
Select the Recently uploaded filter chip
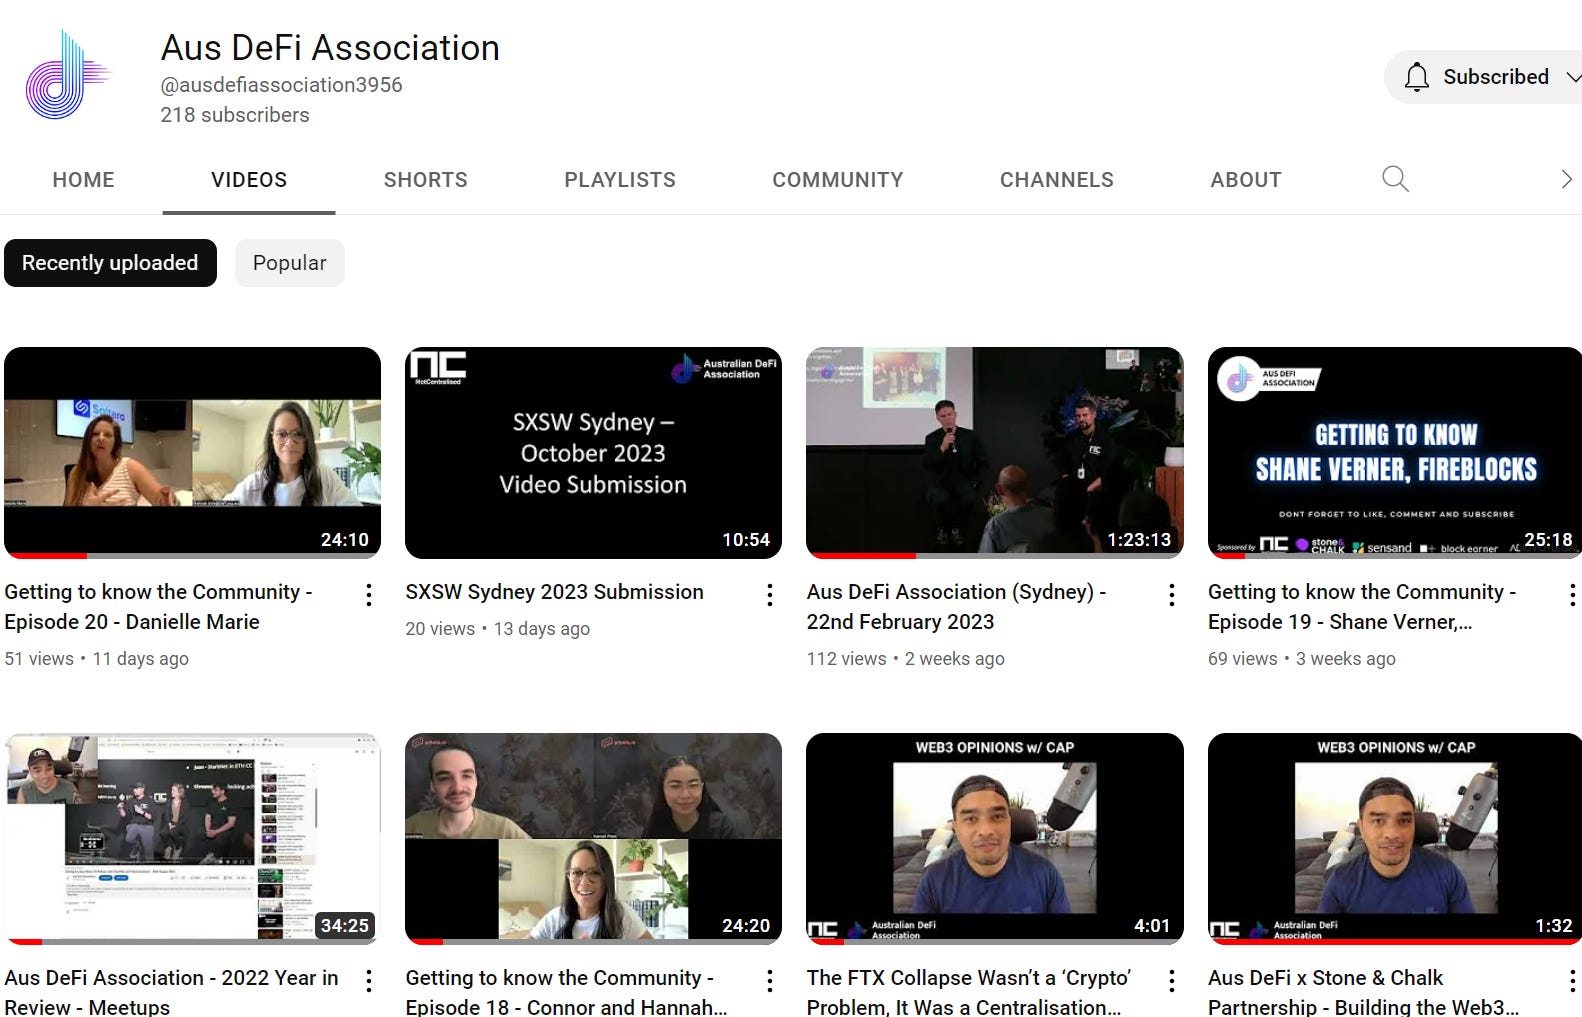pos(110,263)
